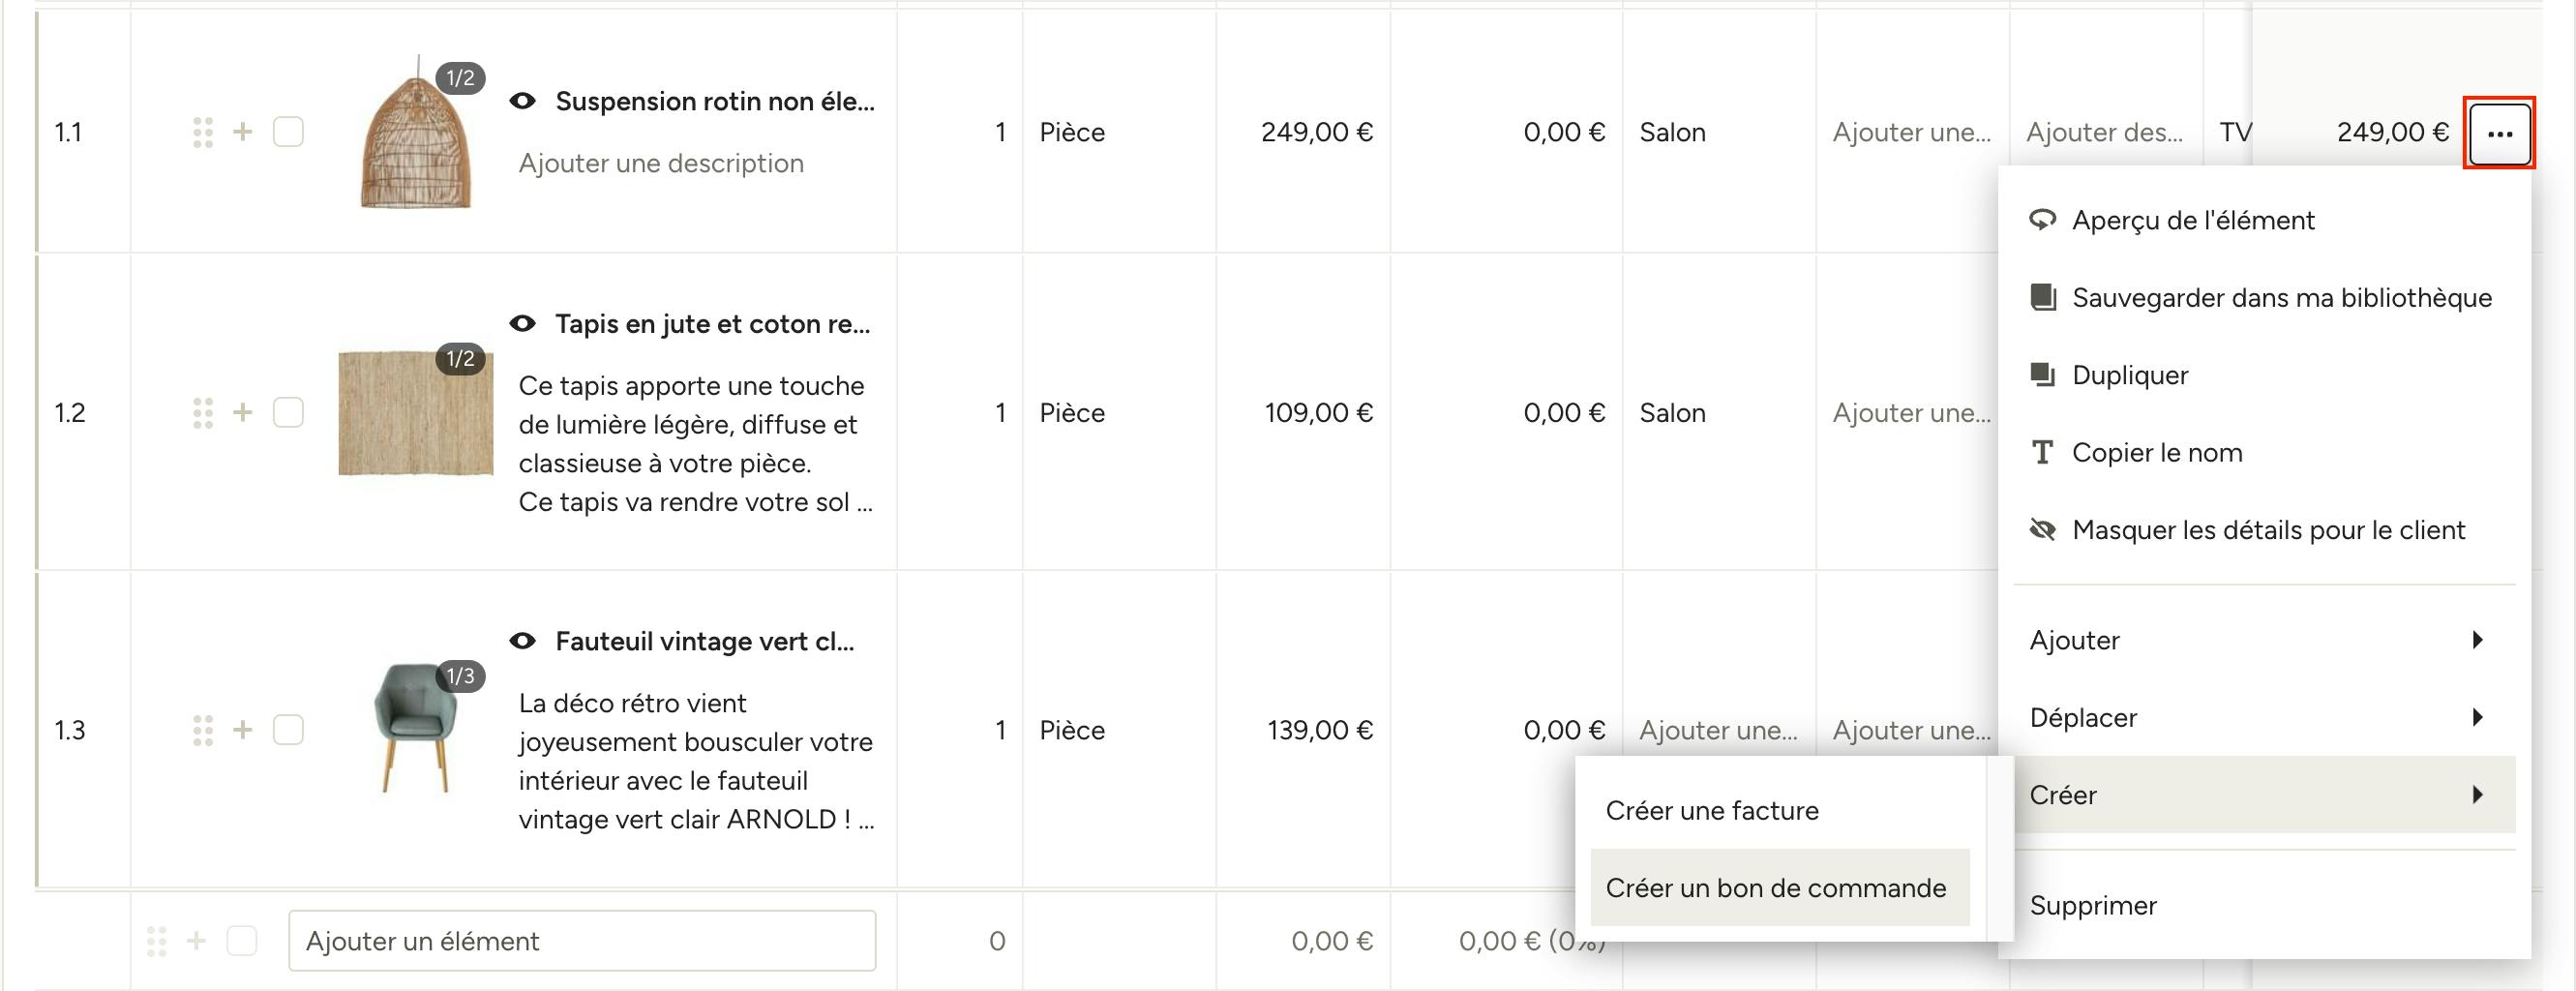Expand the Ajouter submenu
The image size is (2576, 991).
click(2264, 640)
